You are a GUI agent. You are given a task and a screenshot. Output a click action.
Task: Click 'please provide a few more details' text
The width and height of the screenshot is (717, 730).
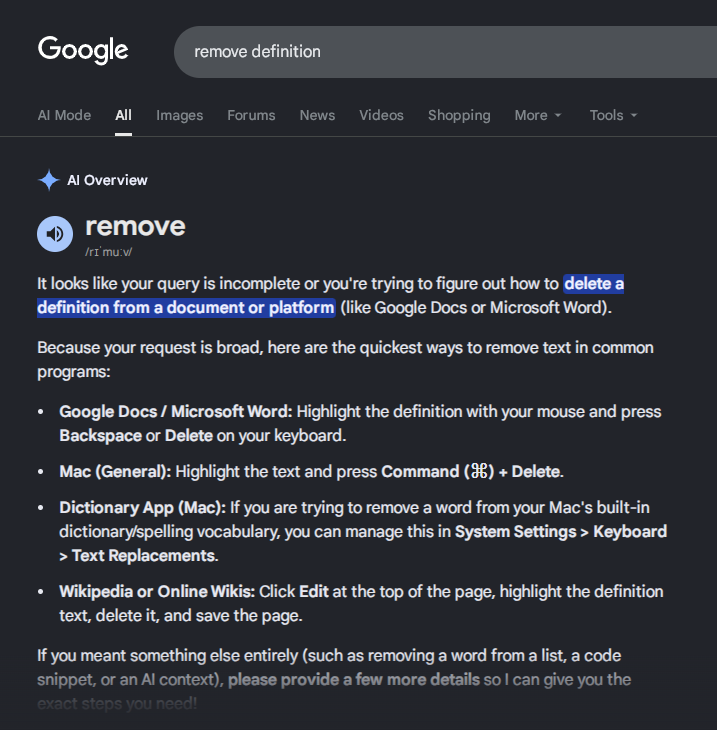(x=354, y=680)
